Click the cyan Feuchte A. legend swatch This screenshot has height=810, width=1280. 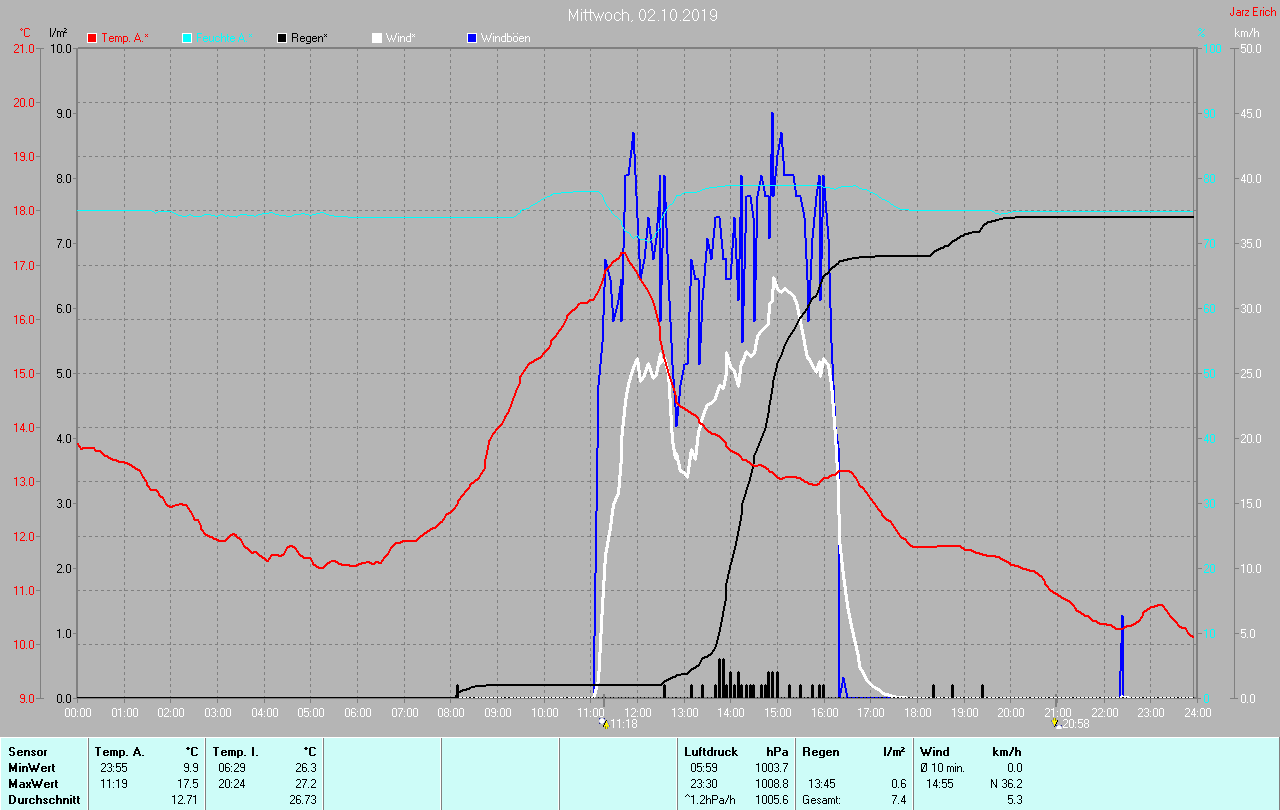(187, 38)
